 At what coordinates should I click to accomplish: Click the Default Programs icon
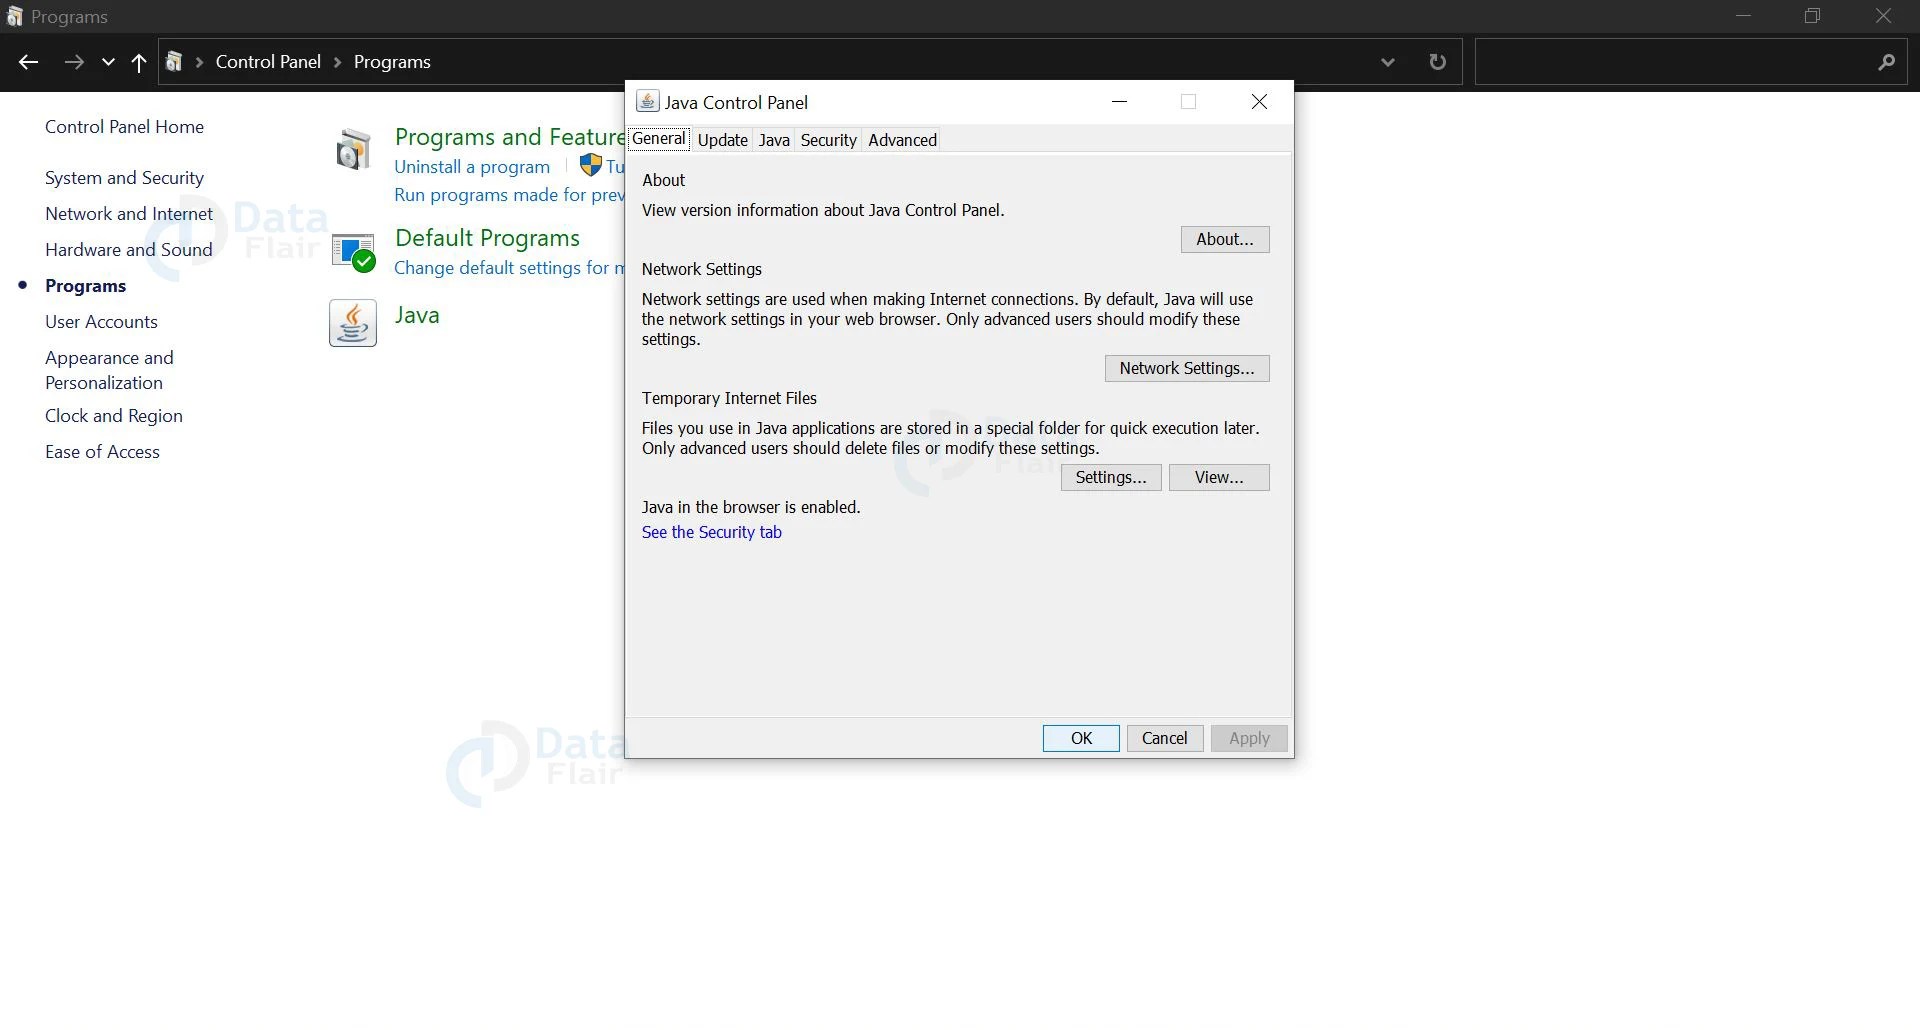pos(353,251)
